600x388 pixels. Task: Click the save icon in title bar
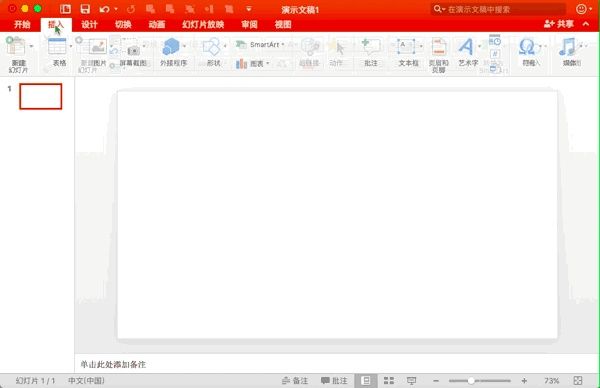point(85,9)
